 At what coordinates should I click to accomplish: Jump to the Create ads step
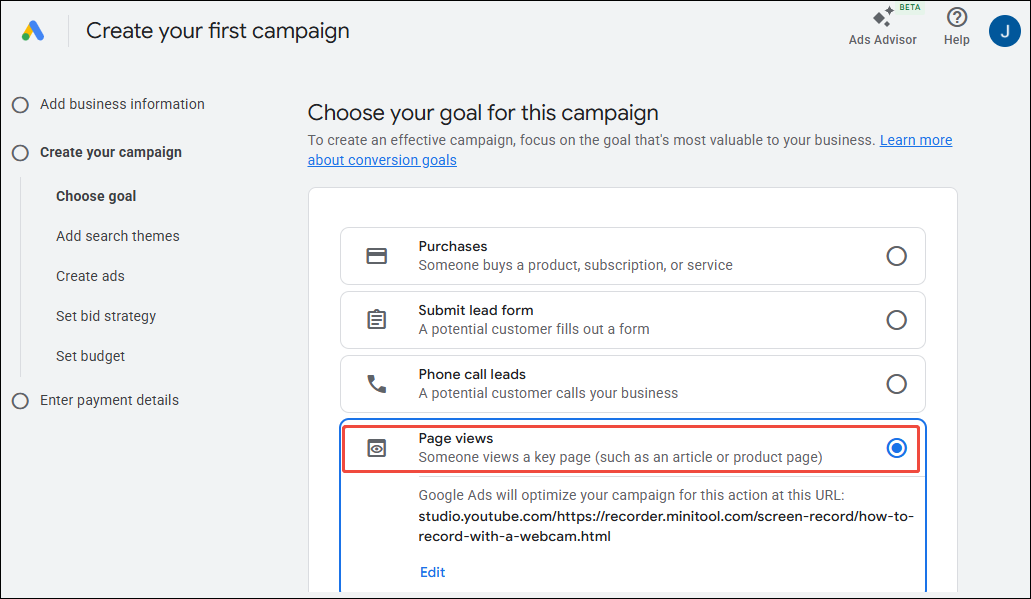[x=90, y=275]
